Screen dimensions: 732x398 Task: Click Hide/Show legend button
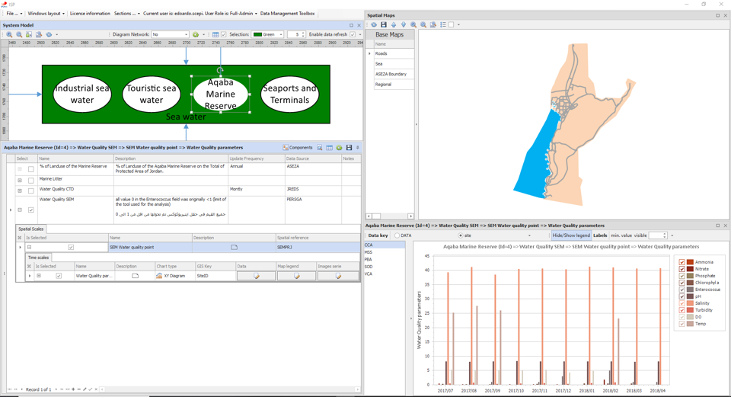[571, 236]
